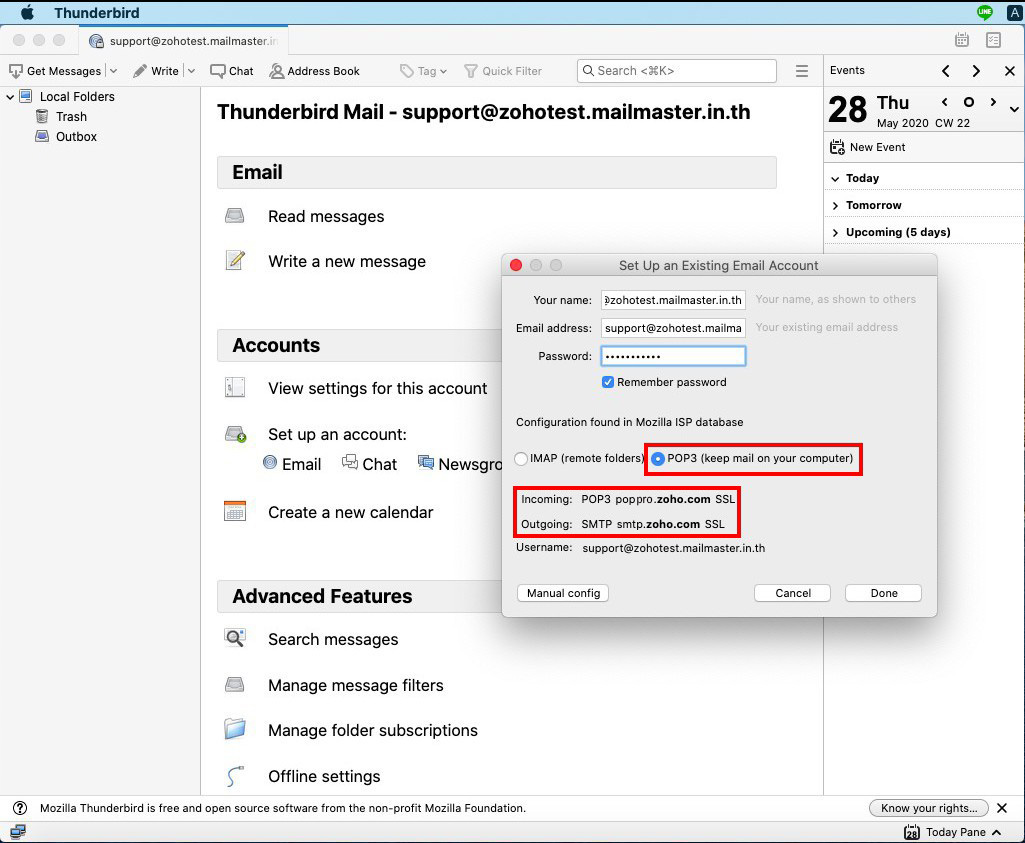This screenshot has width=1025, height=843.
Task: Click the Manual config button
Action: [x=563, y=593]
